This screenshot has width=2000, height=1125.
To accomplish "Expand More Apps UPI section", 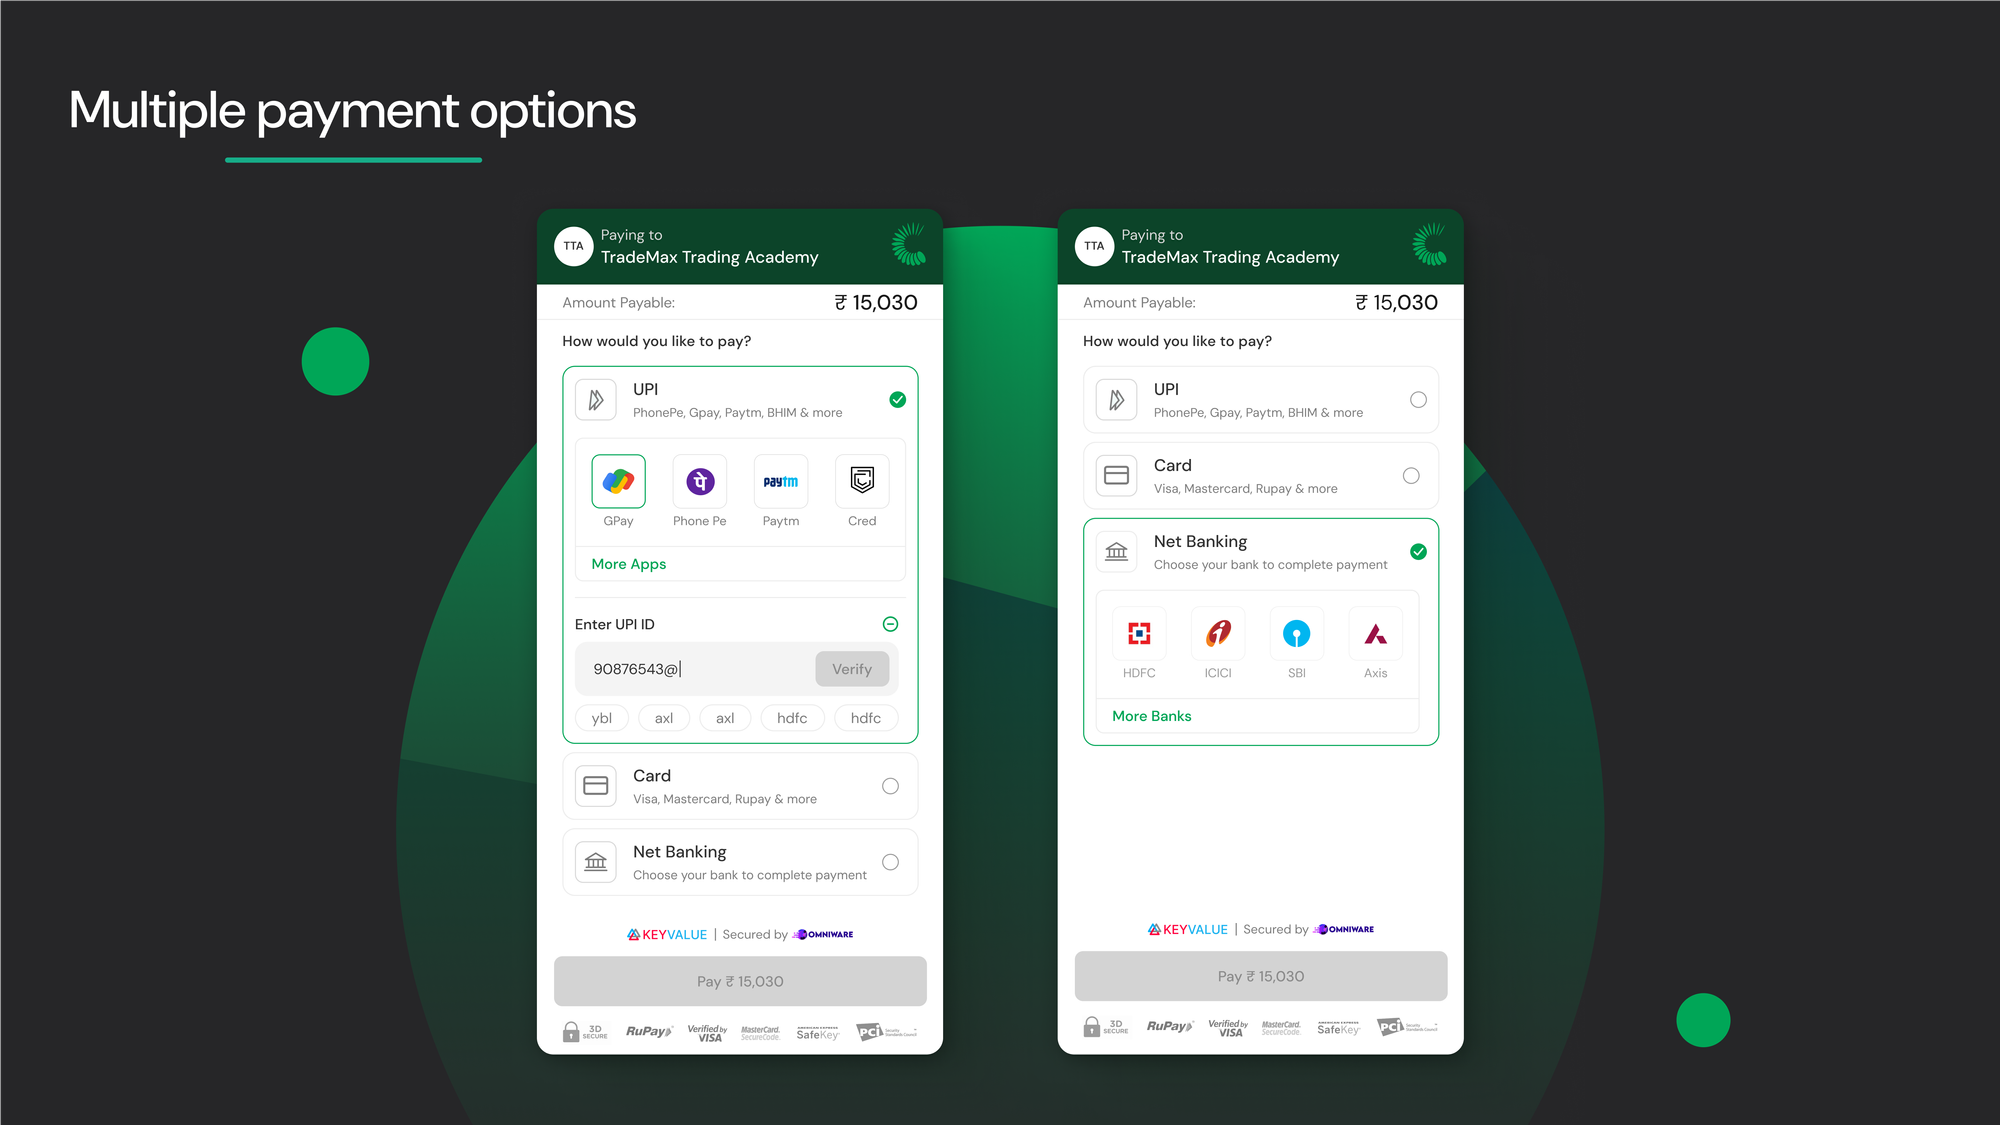I will [x=628, y=563].
